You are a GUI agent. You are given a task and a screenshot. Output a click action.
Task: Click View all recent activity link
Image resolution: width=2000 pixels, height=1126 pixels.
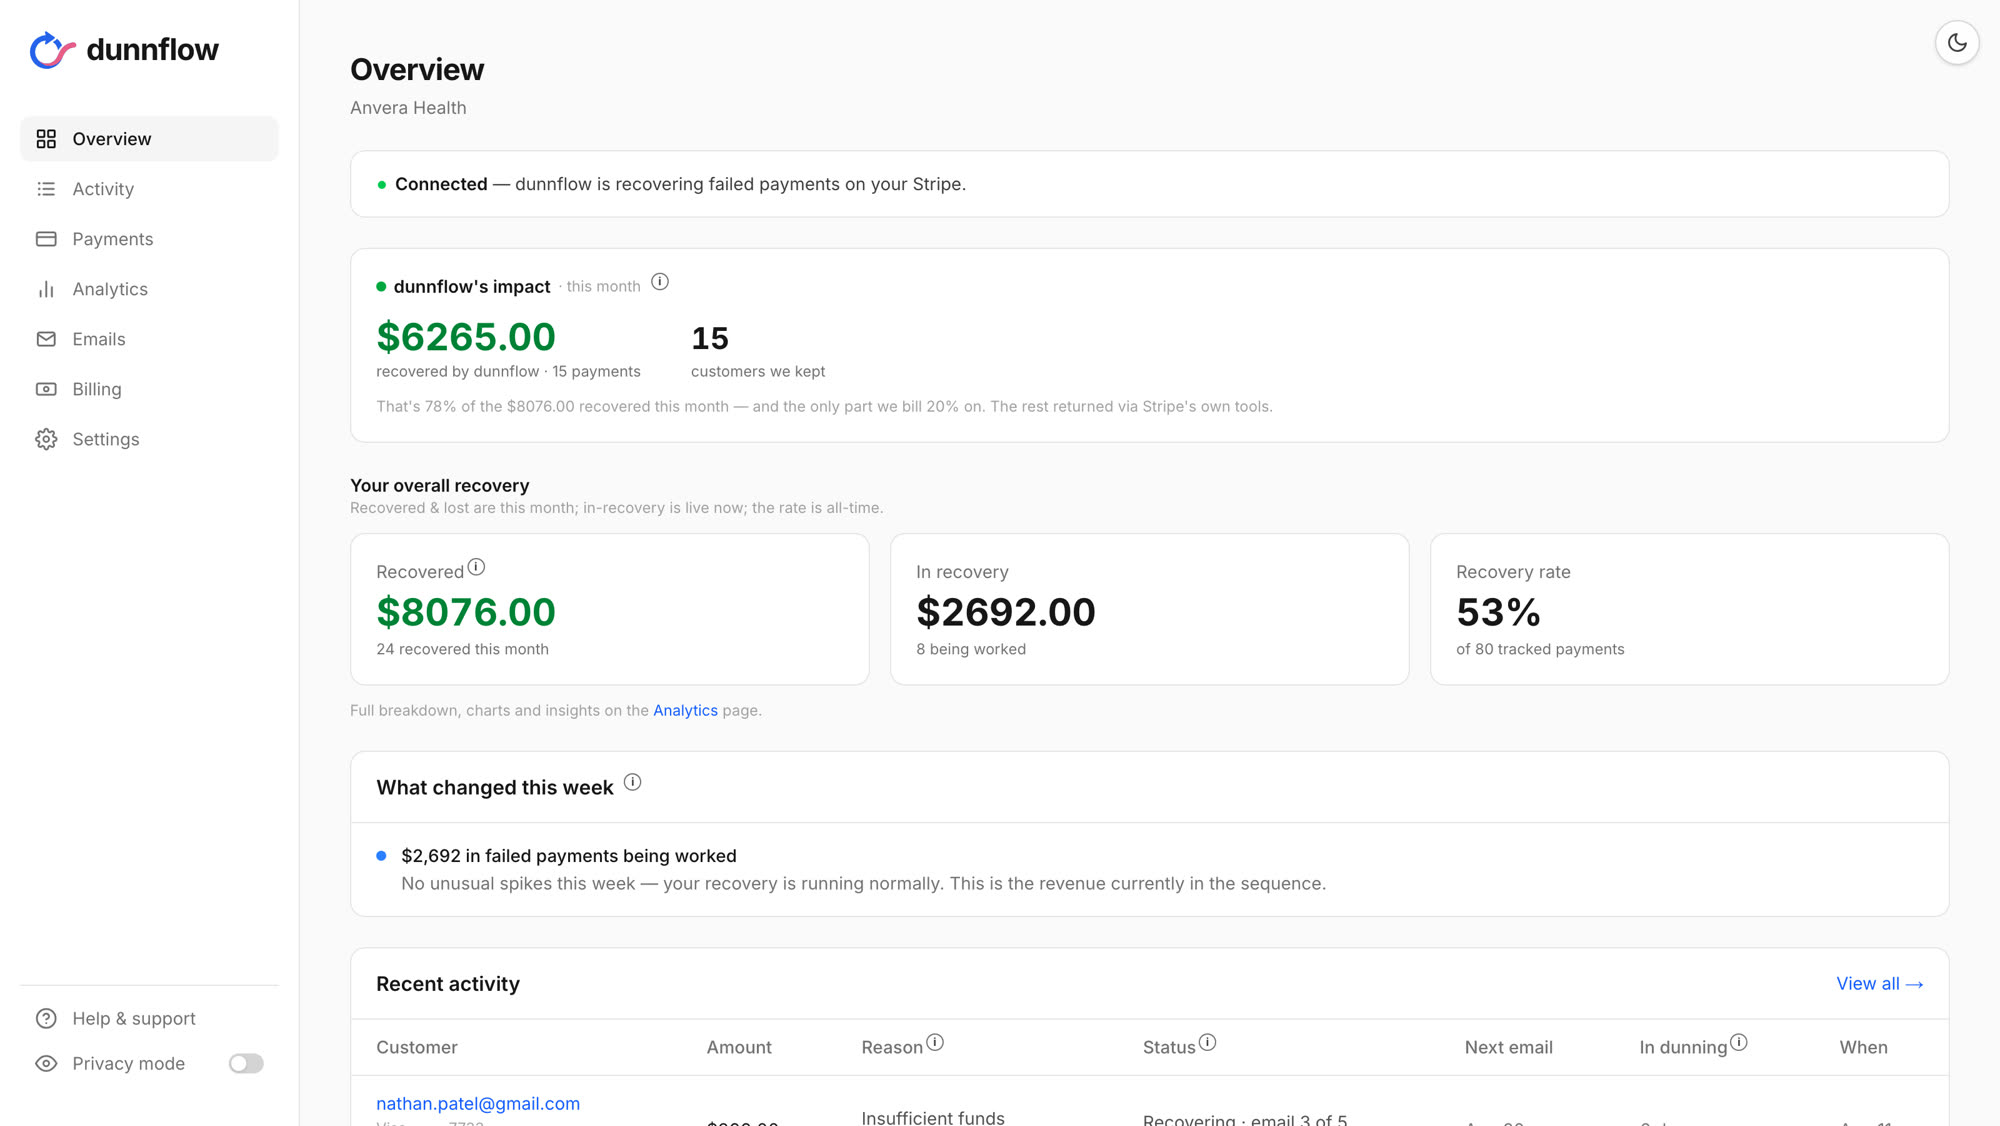(x=1880, y=983)
